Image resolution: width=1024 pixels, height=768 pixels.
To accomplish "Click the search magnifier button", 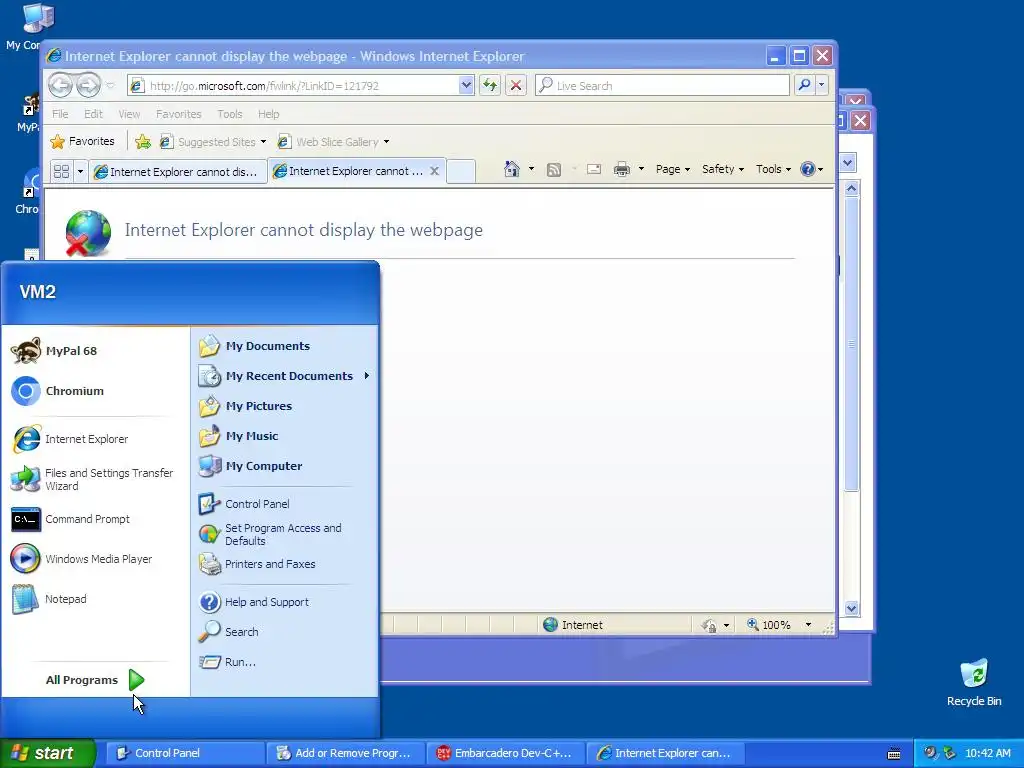I will [x=805, y=86].
